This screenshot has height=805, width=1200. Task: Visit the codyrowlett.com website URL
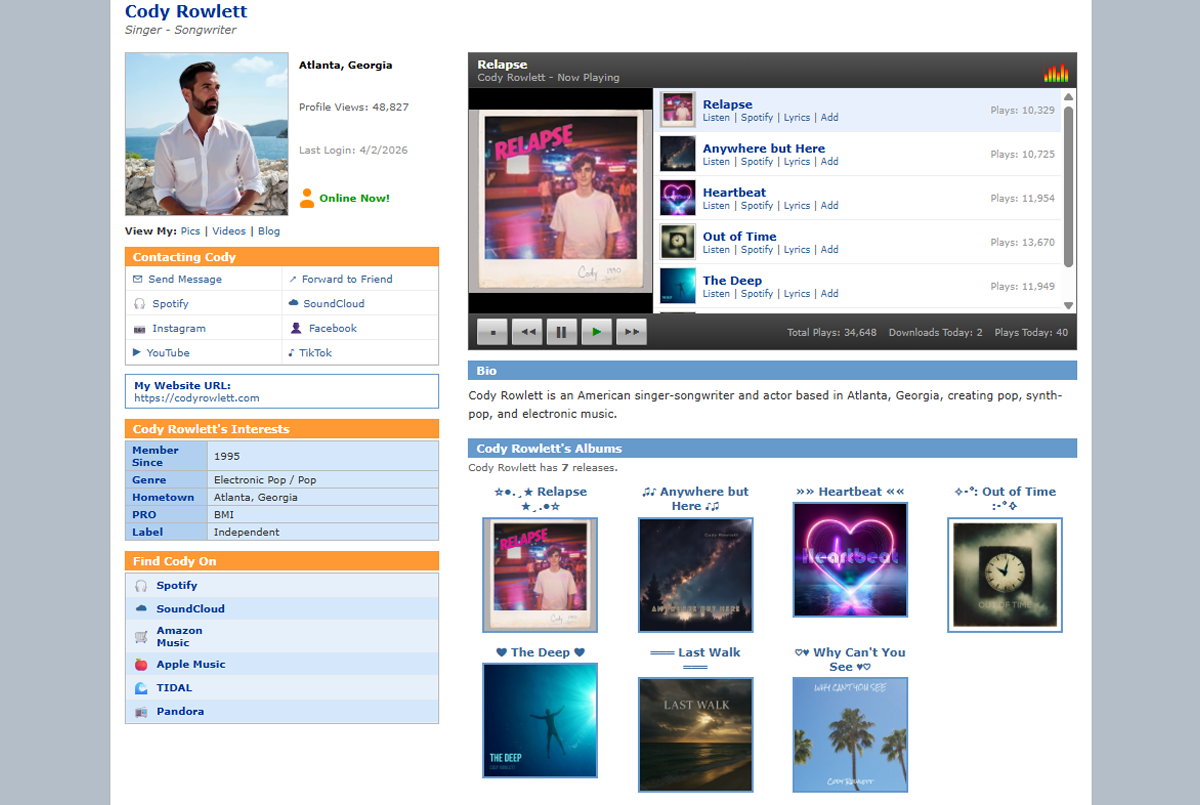pos(197,398)
